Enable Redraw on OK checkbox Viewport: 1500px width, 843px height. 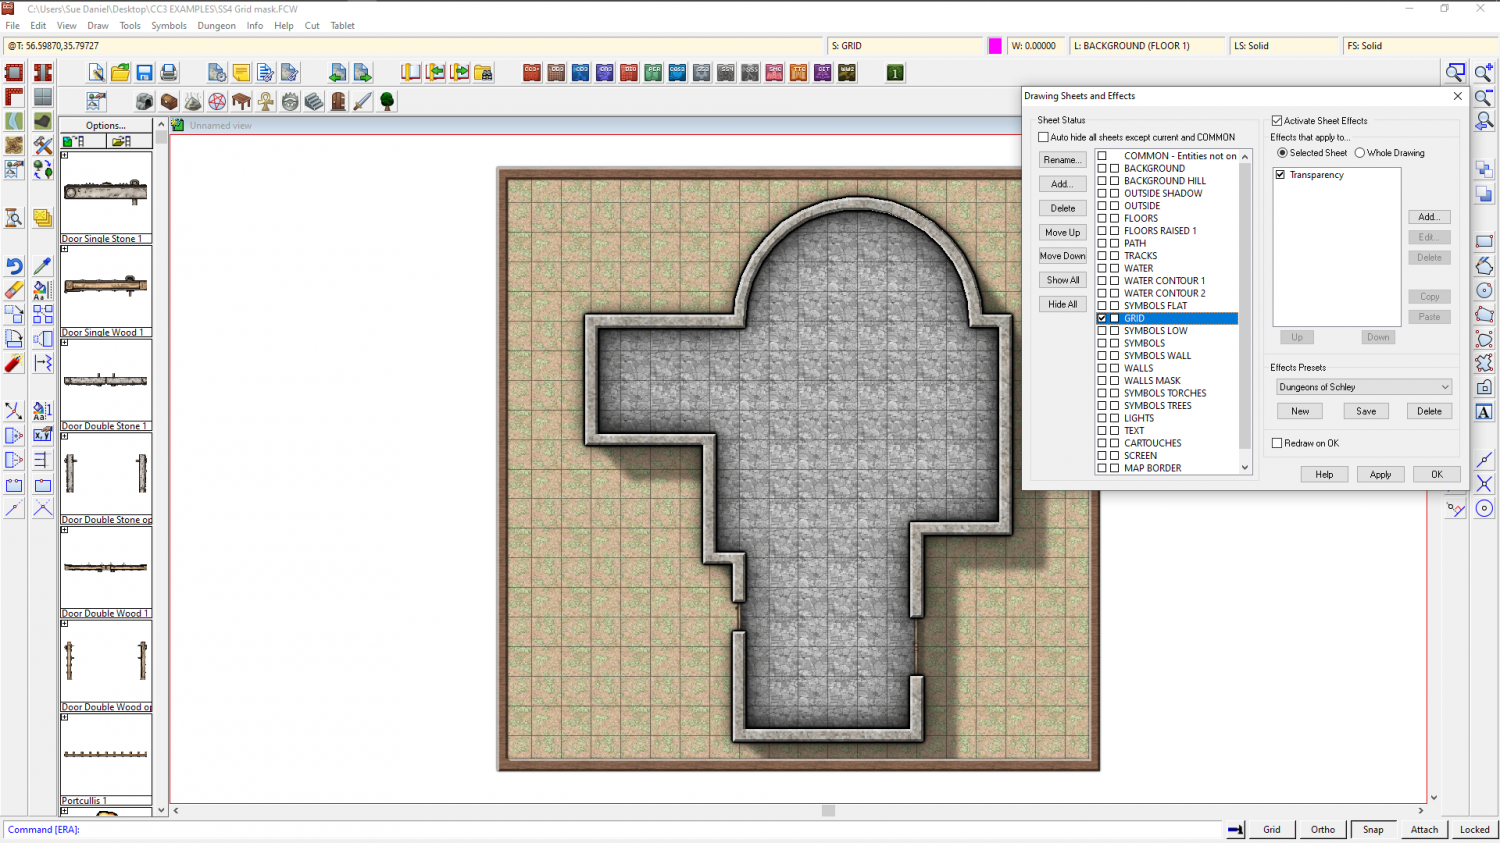[x=1277, y=443]
